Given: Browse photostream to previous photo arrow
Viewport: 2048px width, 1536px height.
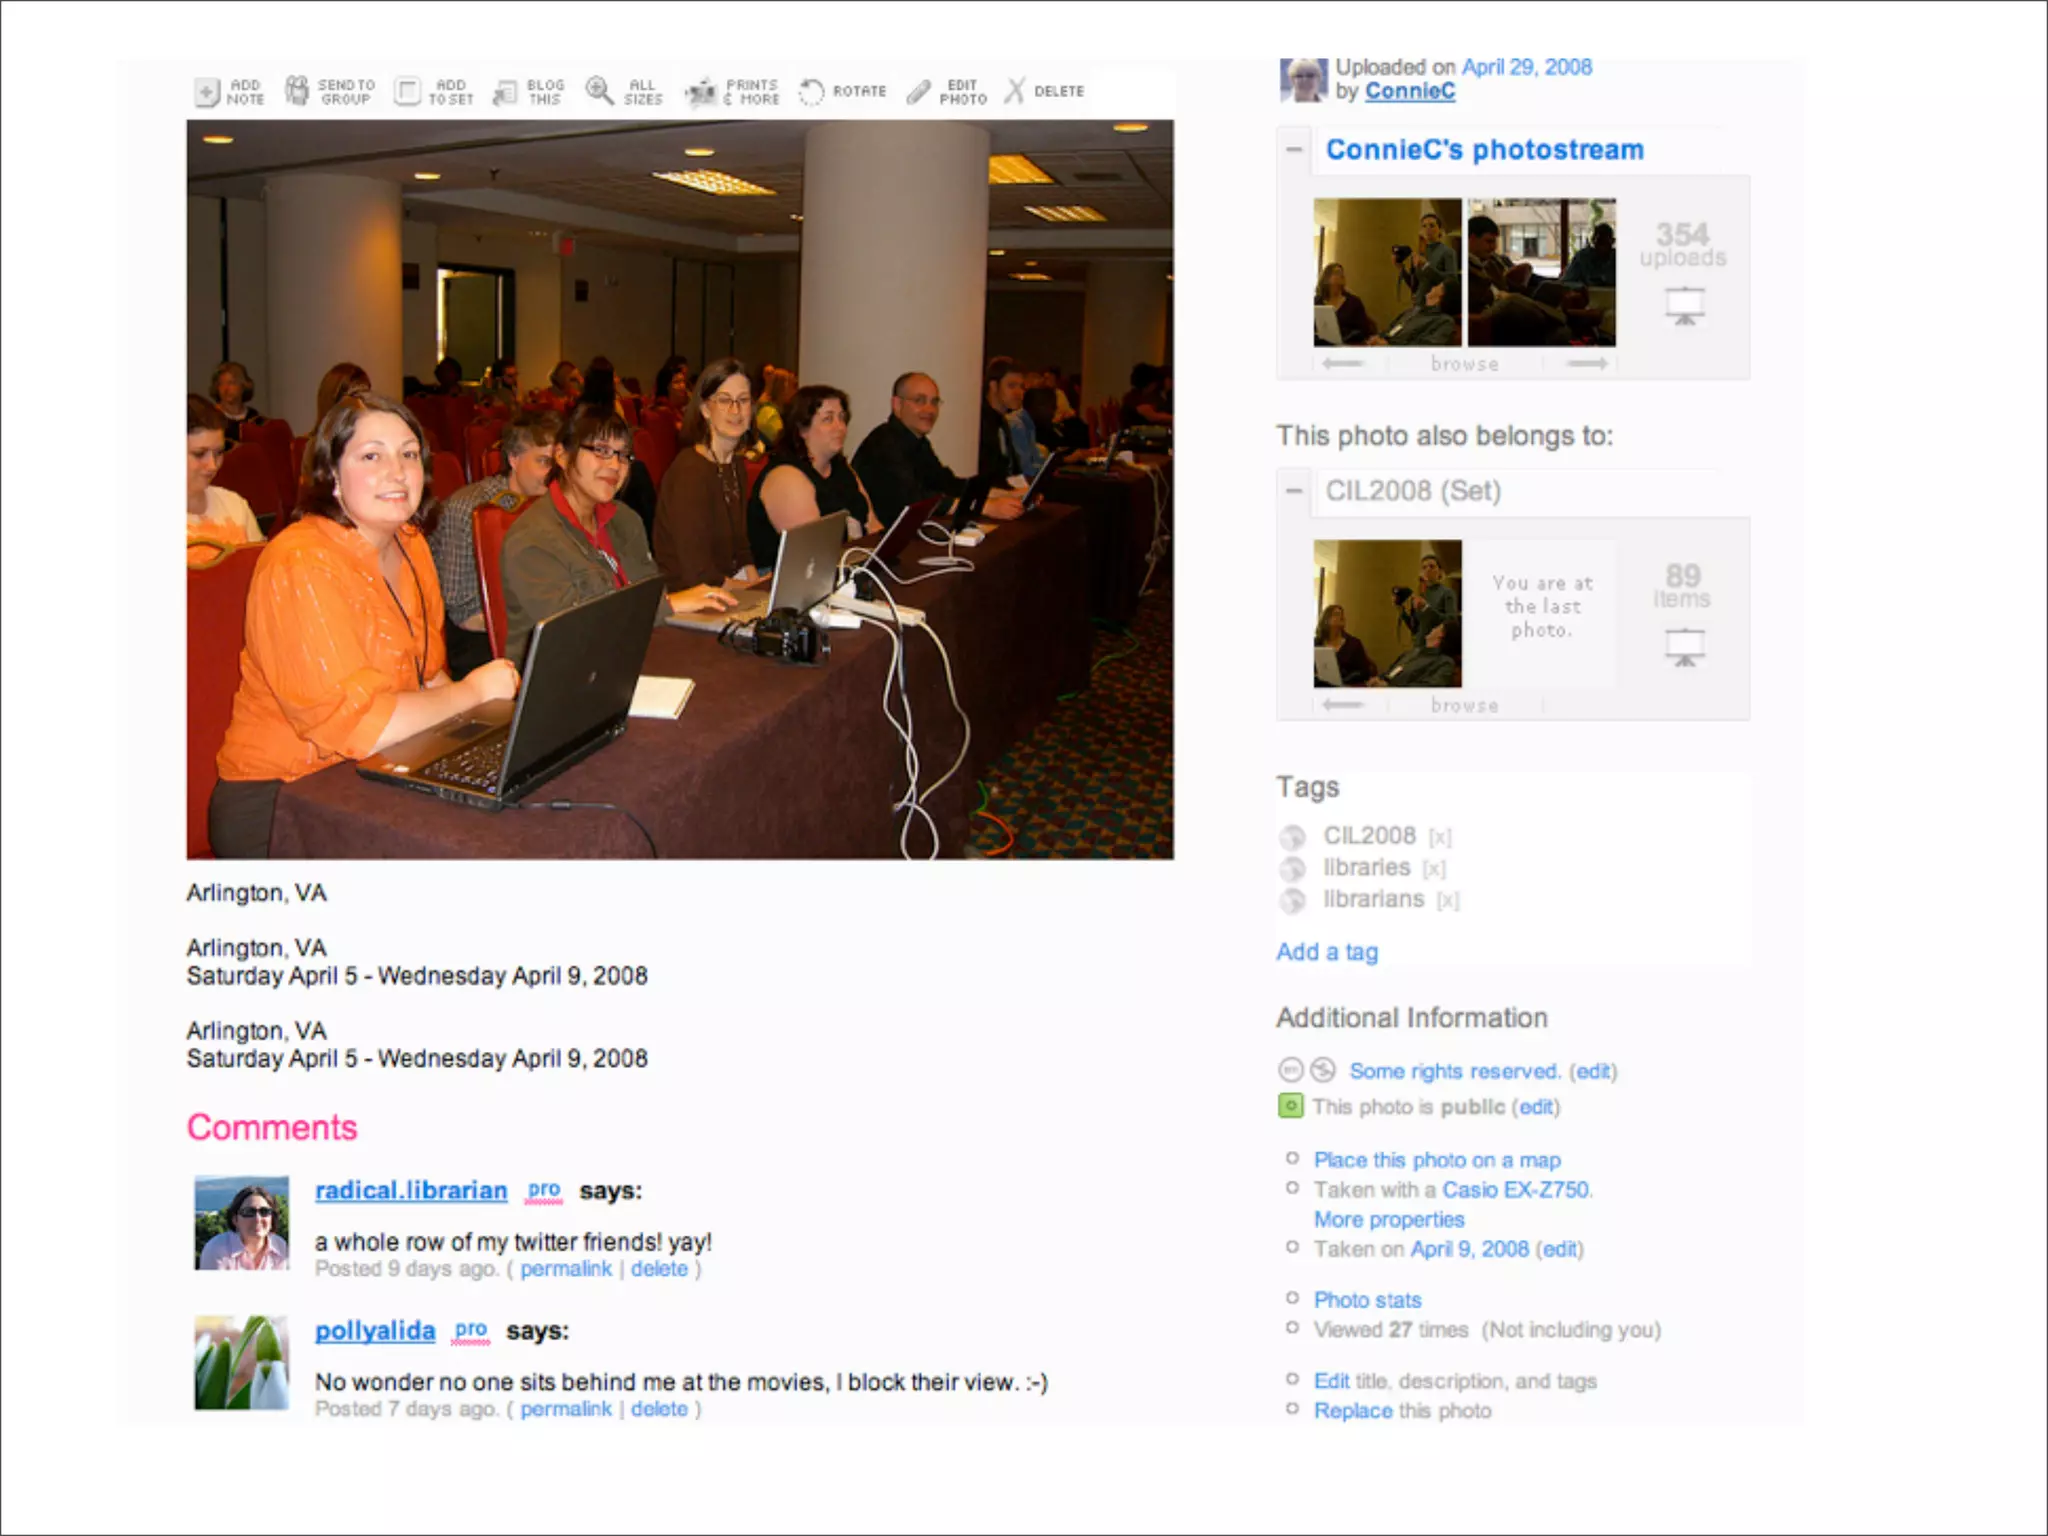Looking at the screenshot, I should [1342, 364].
